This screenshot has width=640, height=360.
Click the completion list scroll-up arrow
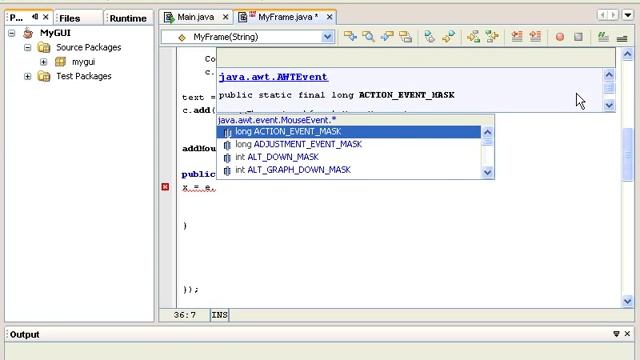pos(487,132)
